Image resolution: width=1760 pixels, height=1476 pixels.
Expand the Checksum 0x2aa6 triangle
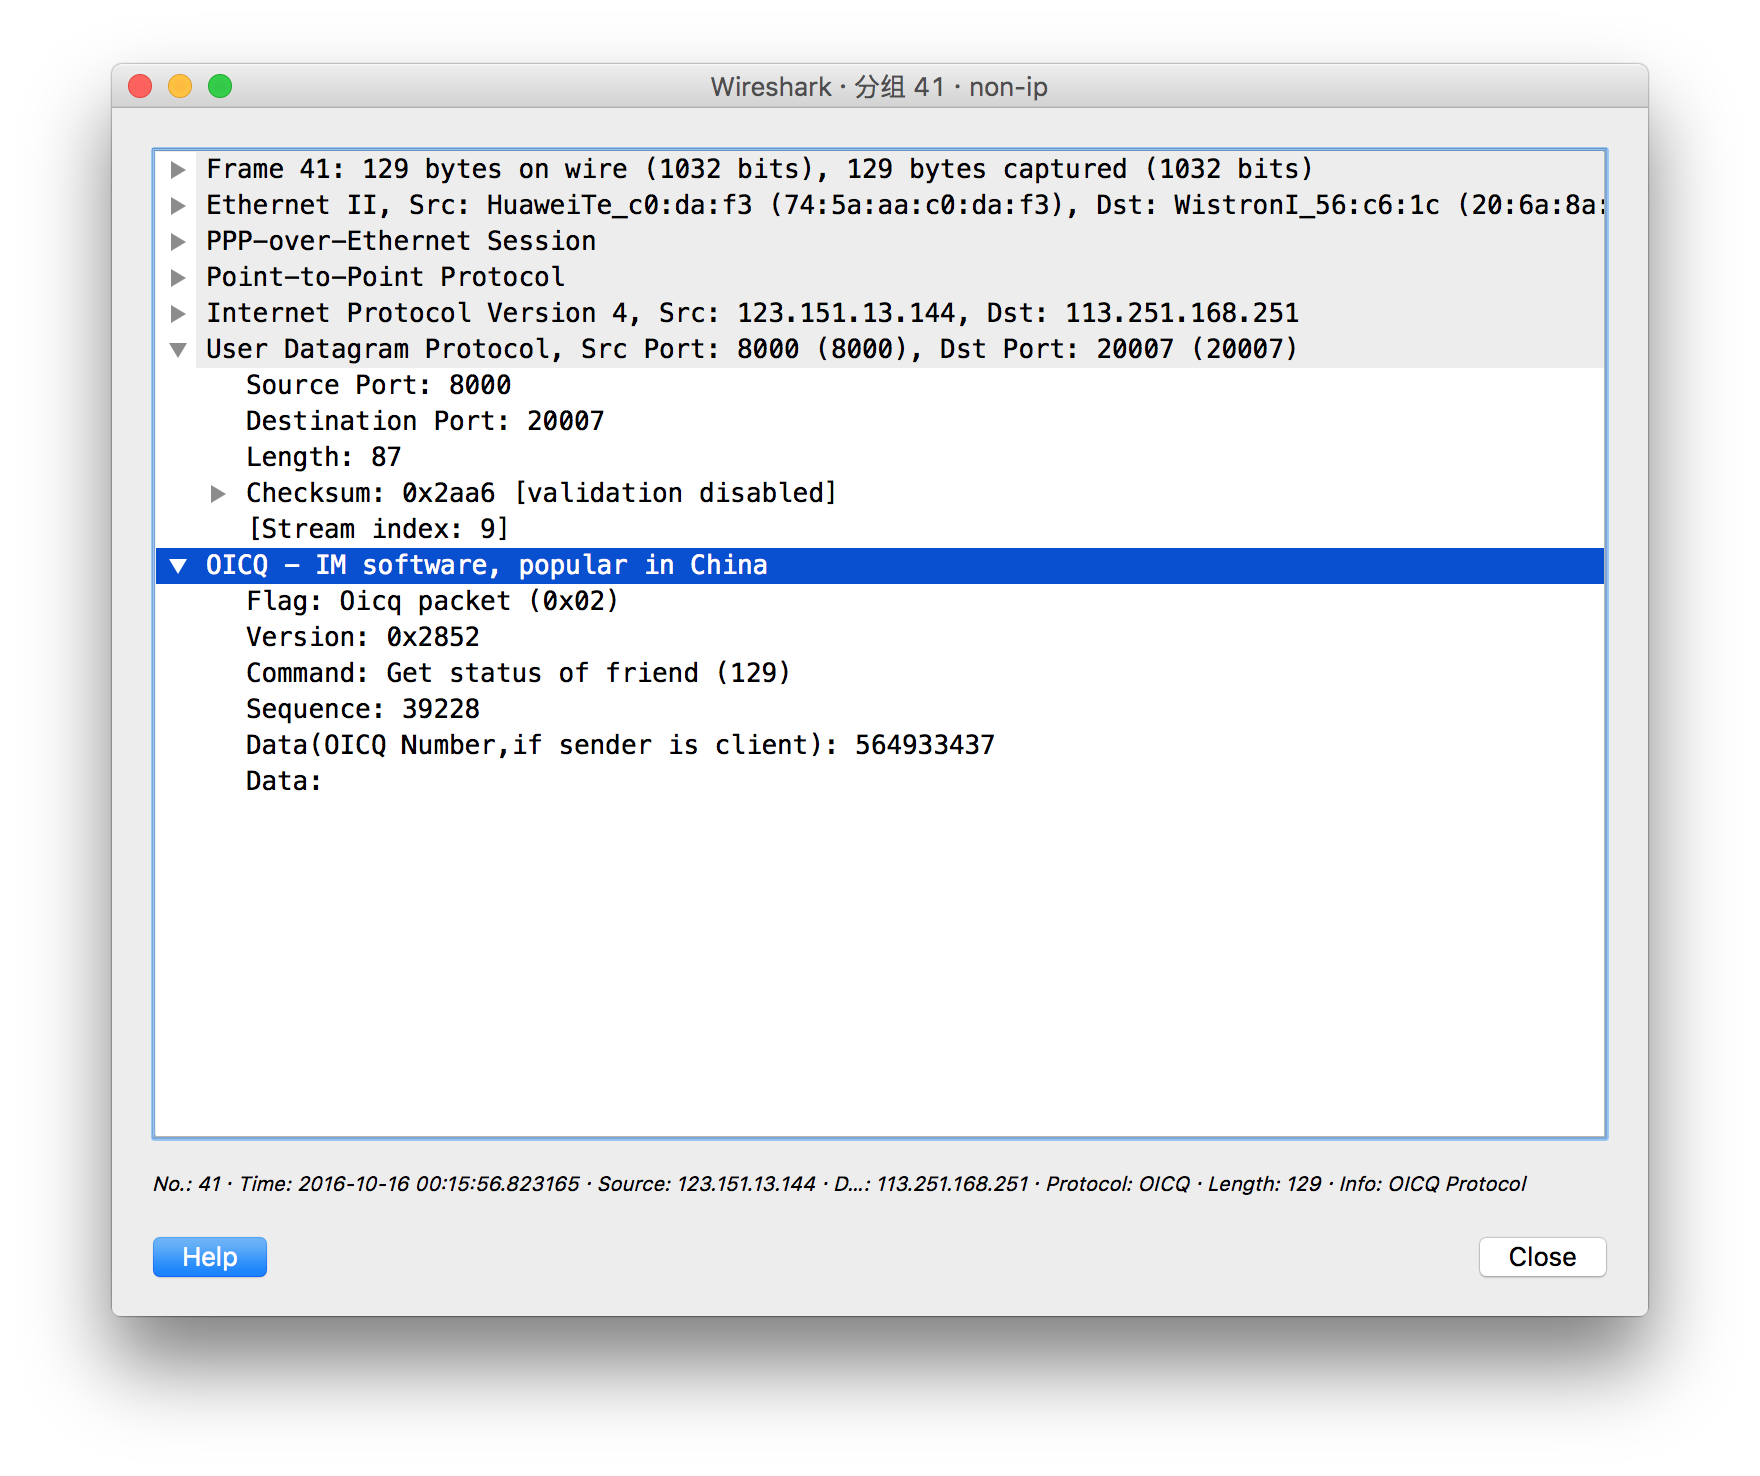click(218, 493)
